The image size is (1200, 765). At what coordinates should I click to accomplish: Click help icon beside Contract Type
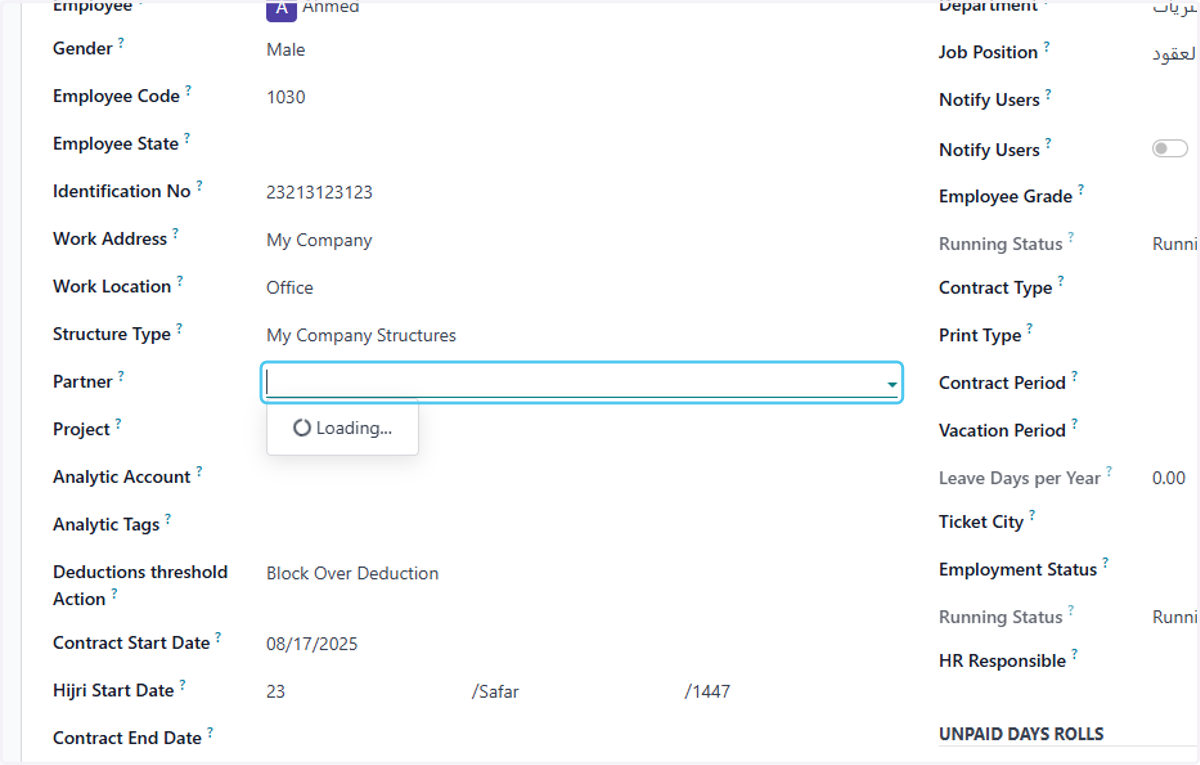pos(1061,282)
